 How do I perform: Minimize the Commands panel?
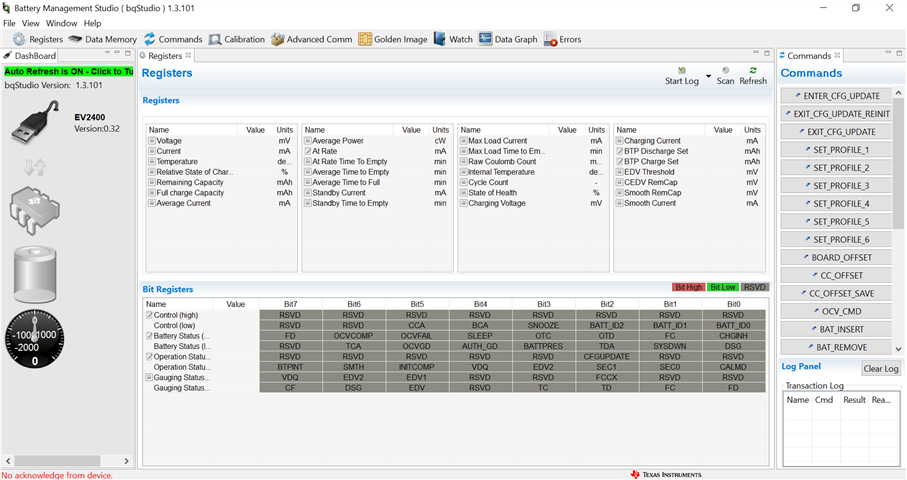tap(888, 53)
